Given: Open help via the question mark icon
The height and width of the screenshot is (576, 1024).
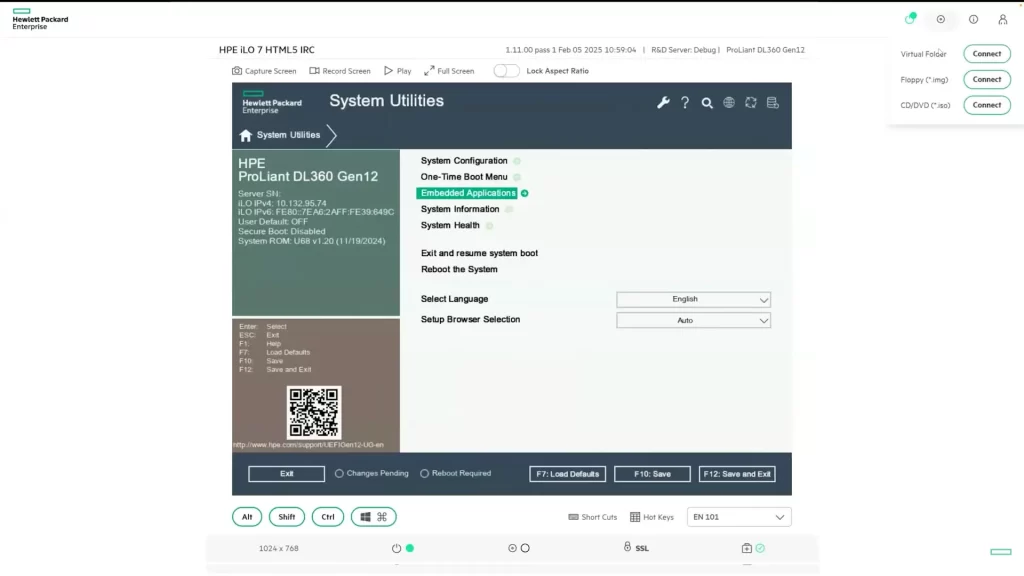Looking at the screenshot, I should pyautogui.click(x=684, y=103).
